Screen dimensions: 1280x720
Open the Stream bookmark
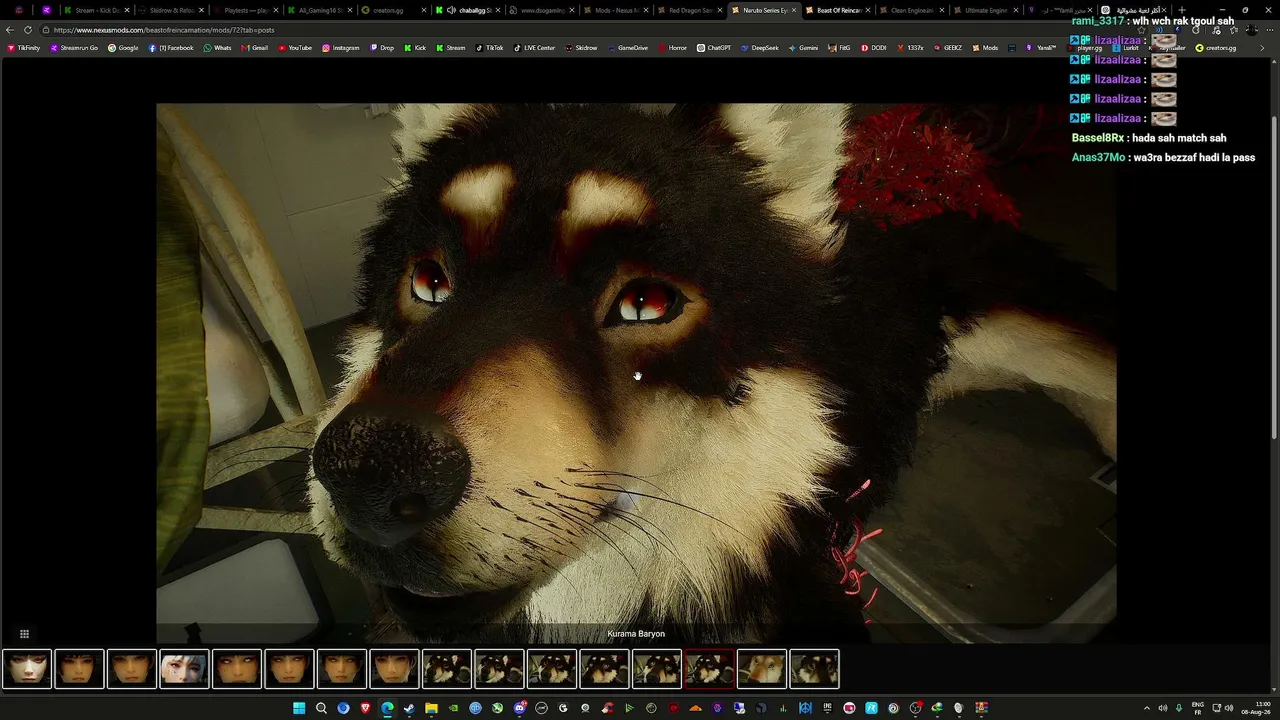450,48
